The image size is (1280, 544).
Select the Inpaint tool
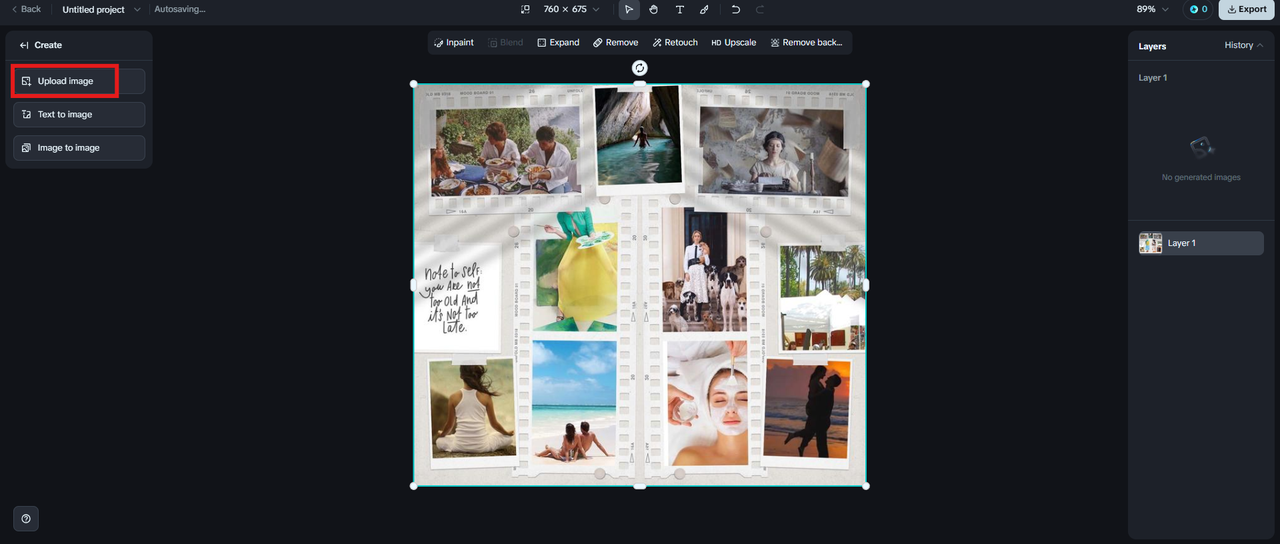(x=454, y=43)
